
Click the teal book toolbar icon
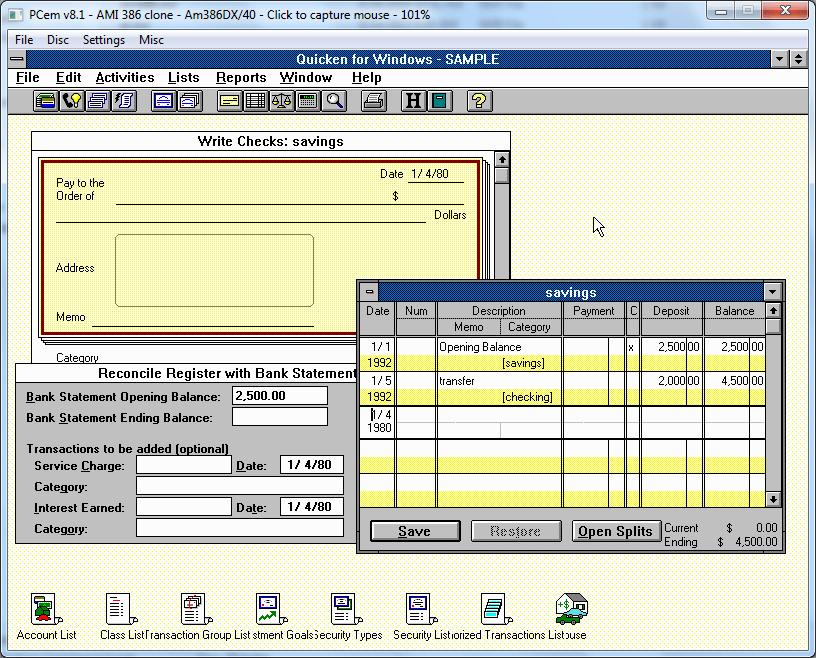click(x=440, y=101)
